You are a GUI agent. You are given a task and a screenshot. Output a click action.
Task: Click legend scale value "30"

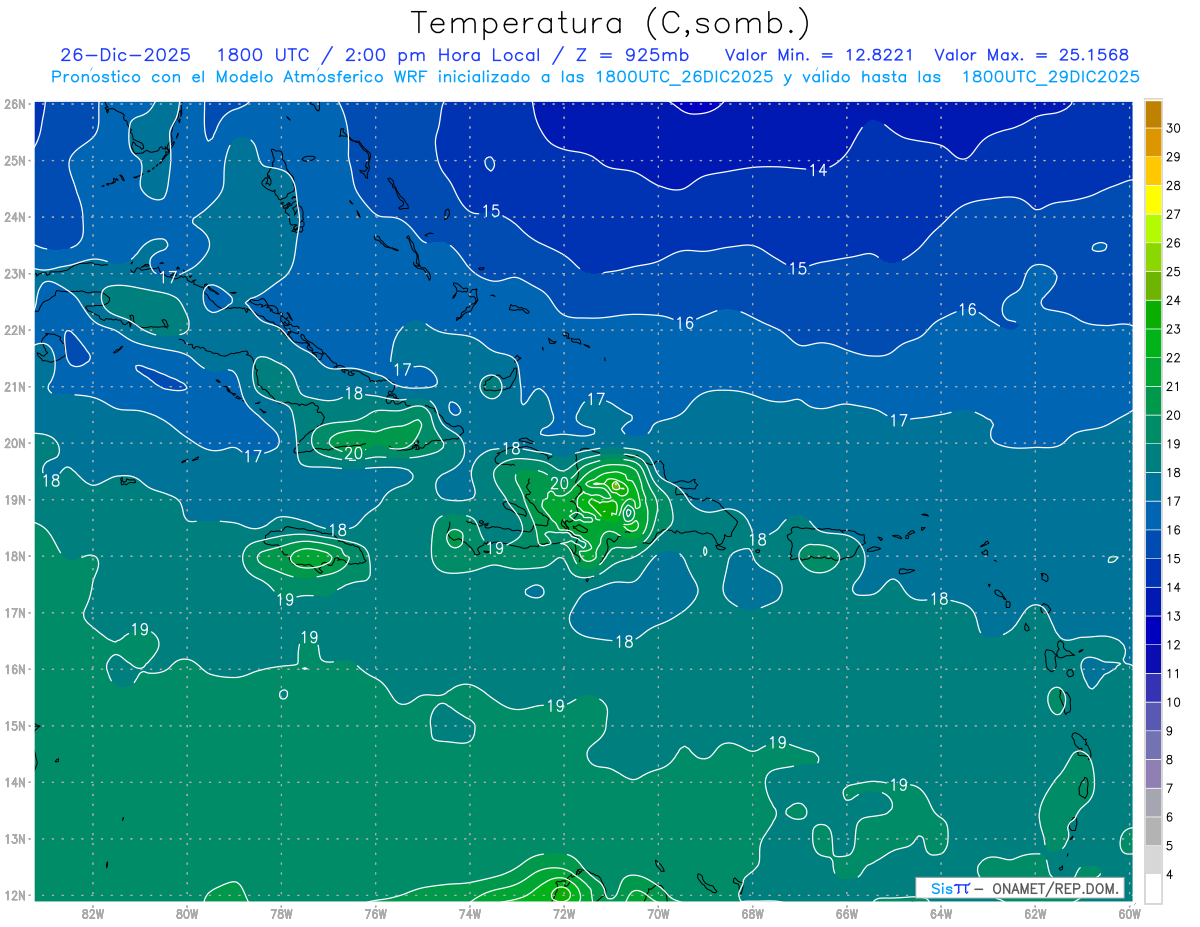tap(1174, 127)
